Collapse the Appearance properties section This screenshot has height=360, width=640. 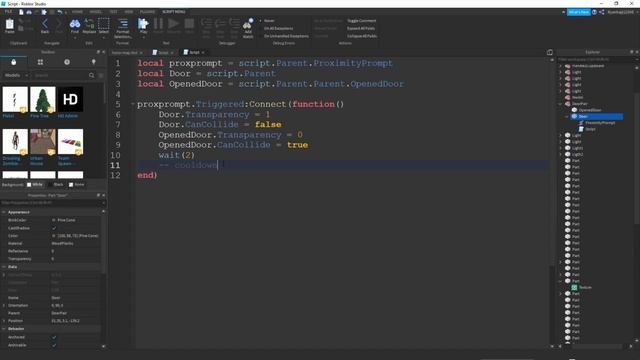4,212
